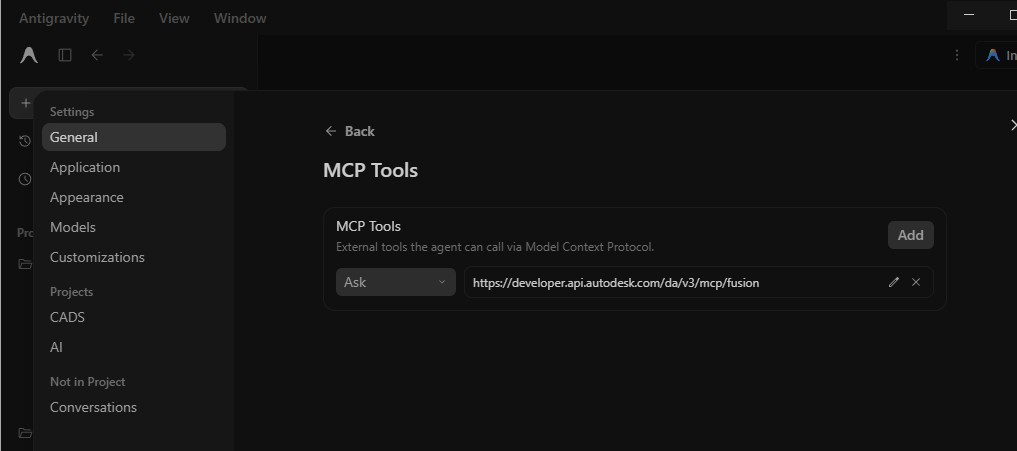
Task: Toggle the sidebar panel icon
Action: (x=65, y=55)
